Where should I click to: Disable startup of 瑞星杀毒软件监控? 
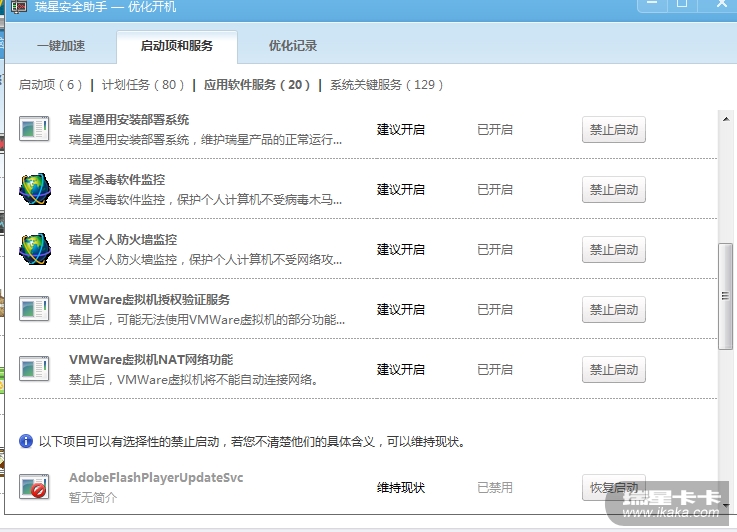(x=614, y=190)
